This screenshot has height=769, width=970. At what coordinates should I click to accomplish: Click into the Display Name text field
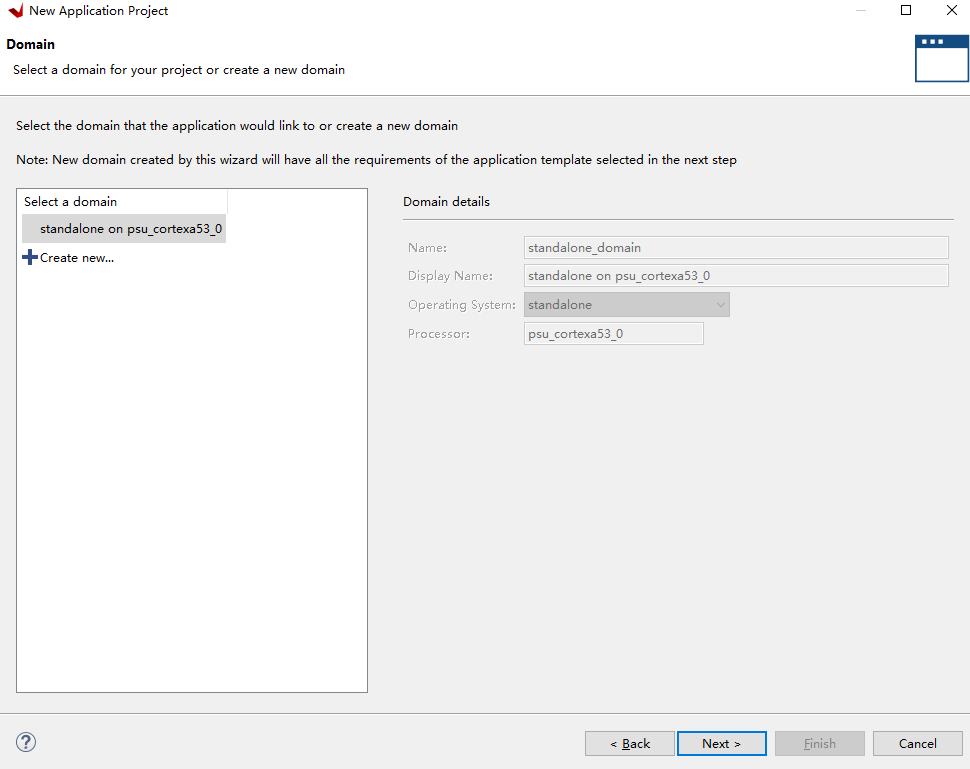[736, 276]
